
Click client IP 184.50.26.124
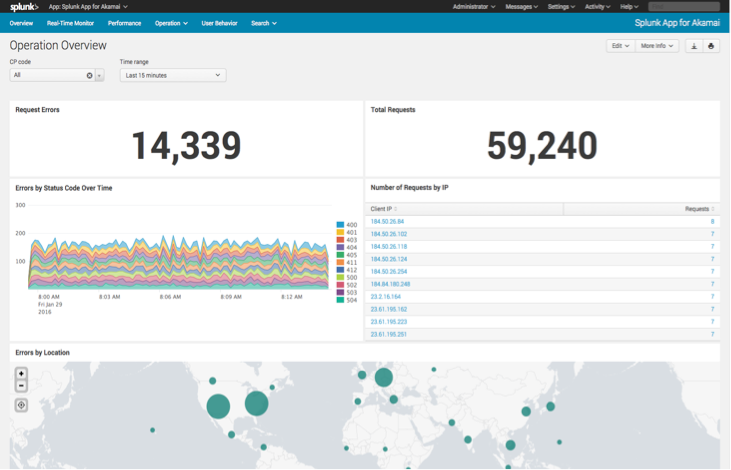tap(389, 259)
